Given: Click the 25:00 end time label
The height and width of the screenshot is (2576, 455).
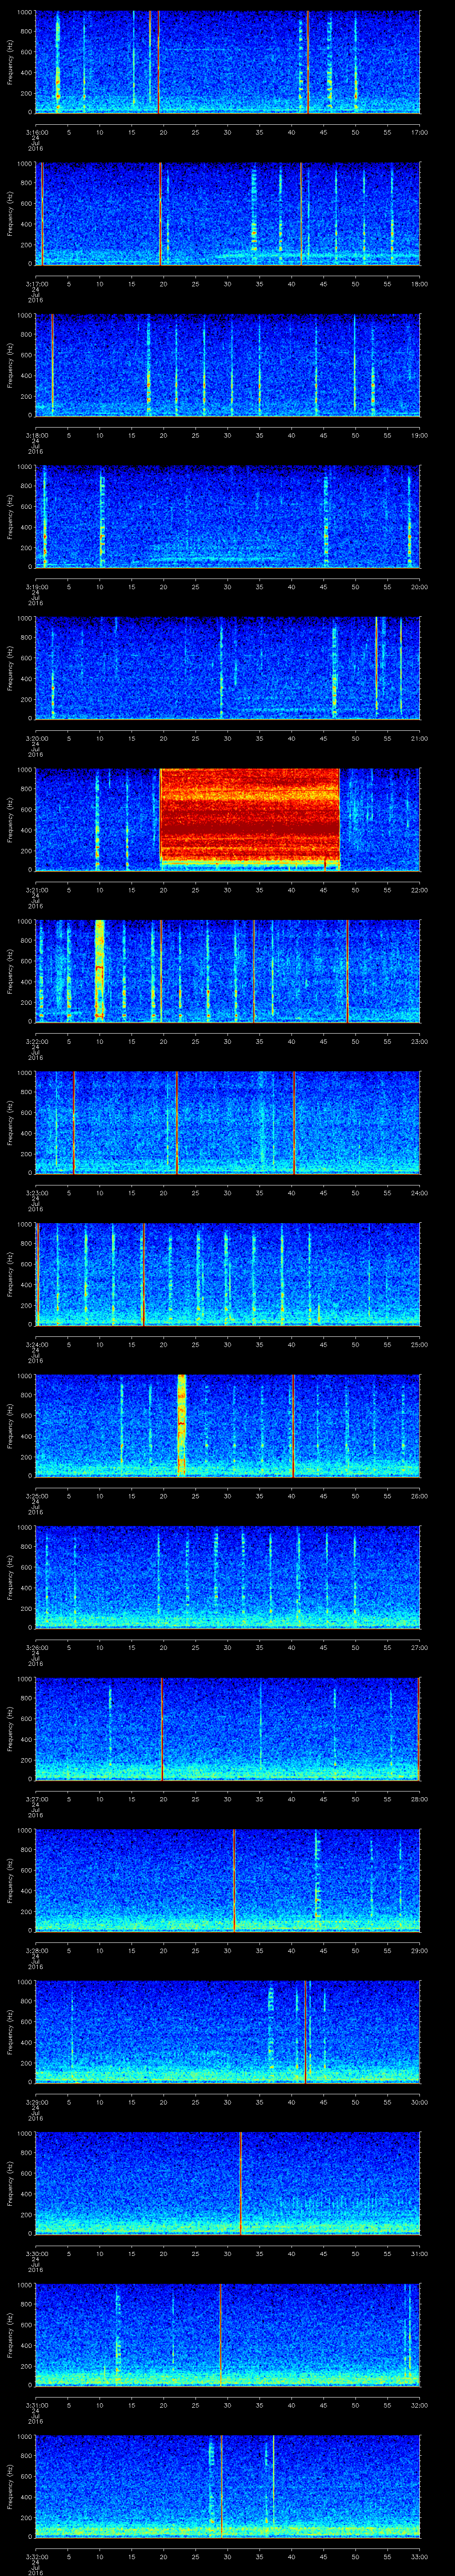Looking at the screenshot, I should (419, 1344).
